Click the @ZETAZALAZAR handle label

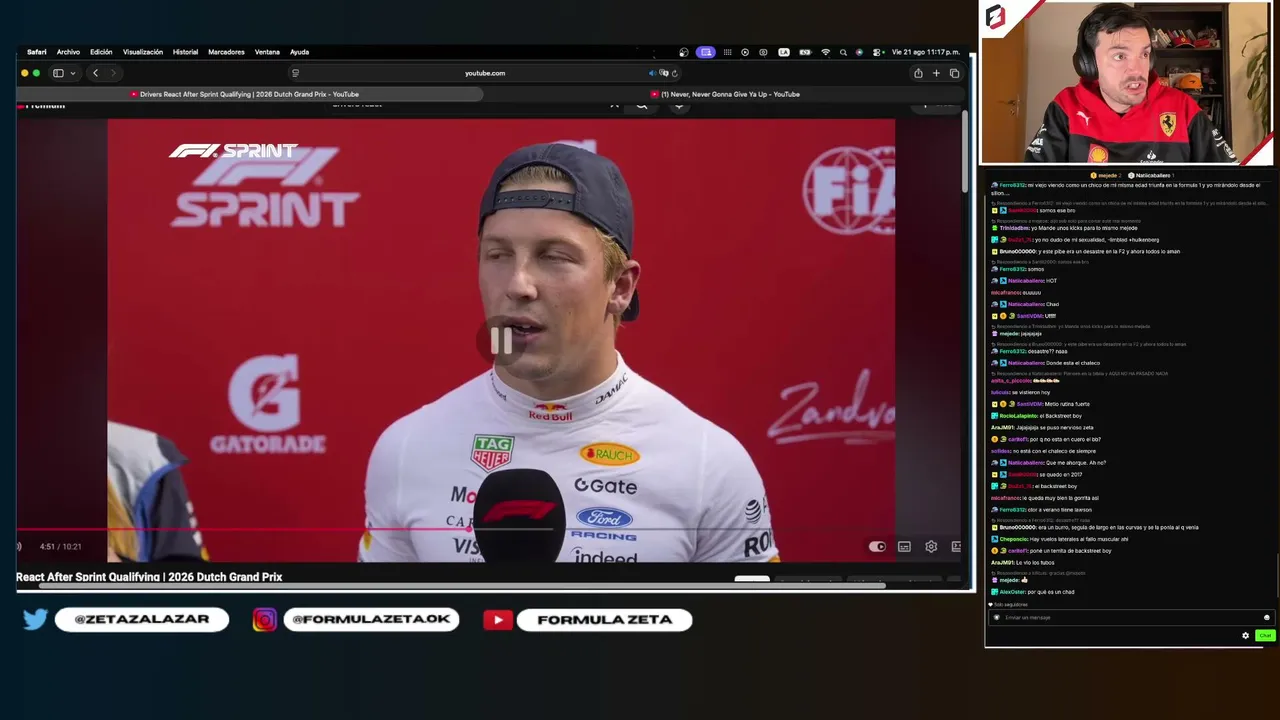pos(142,620)
